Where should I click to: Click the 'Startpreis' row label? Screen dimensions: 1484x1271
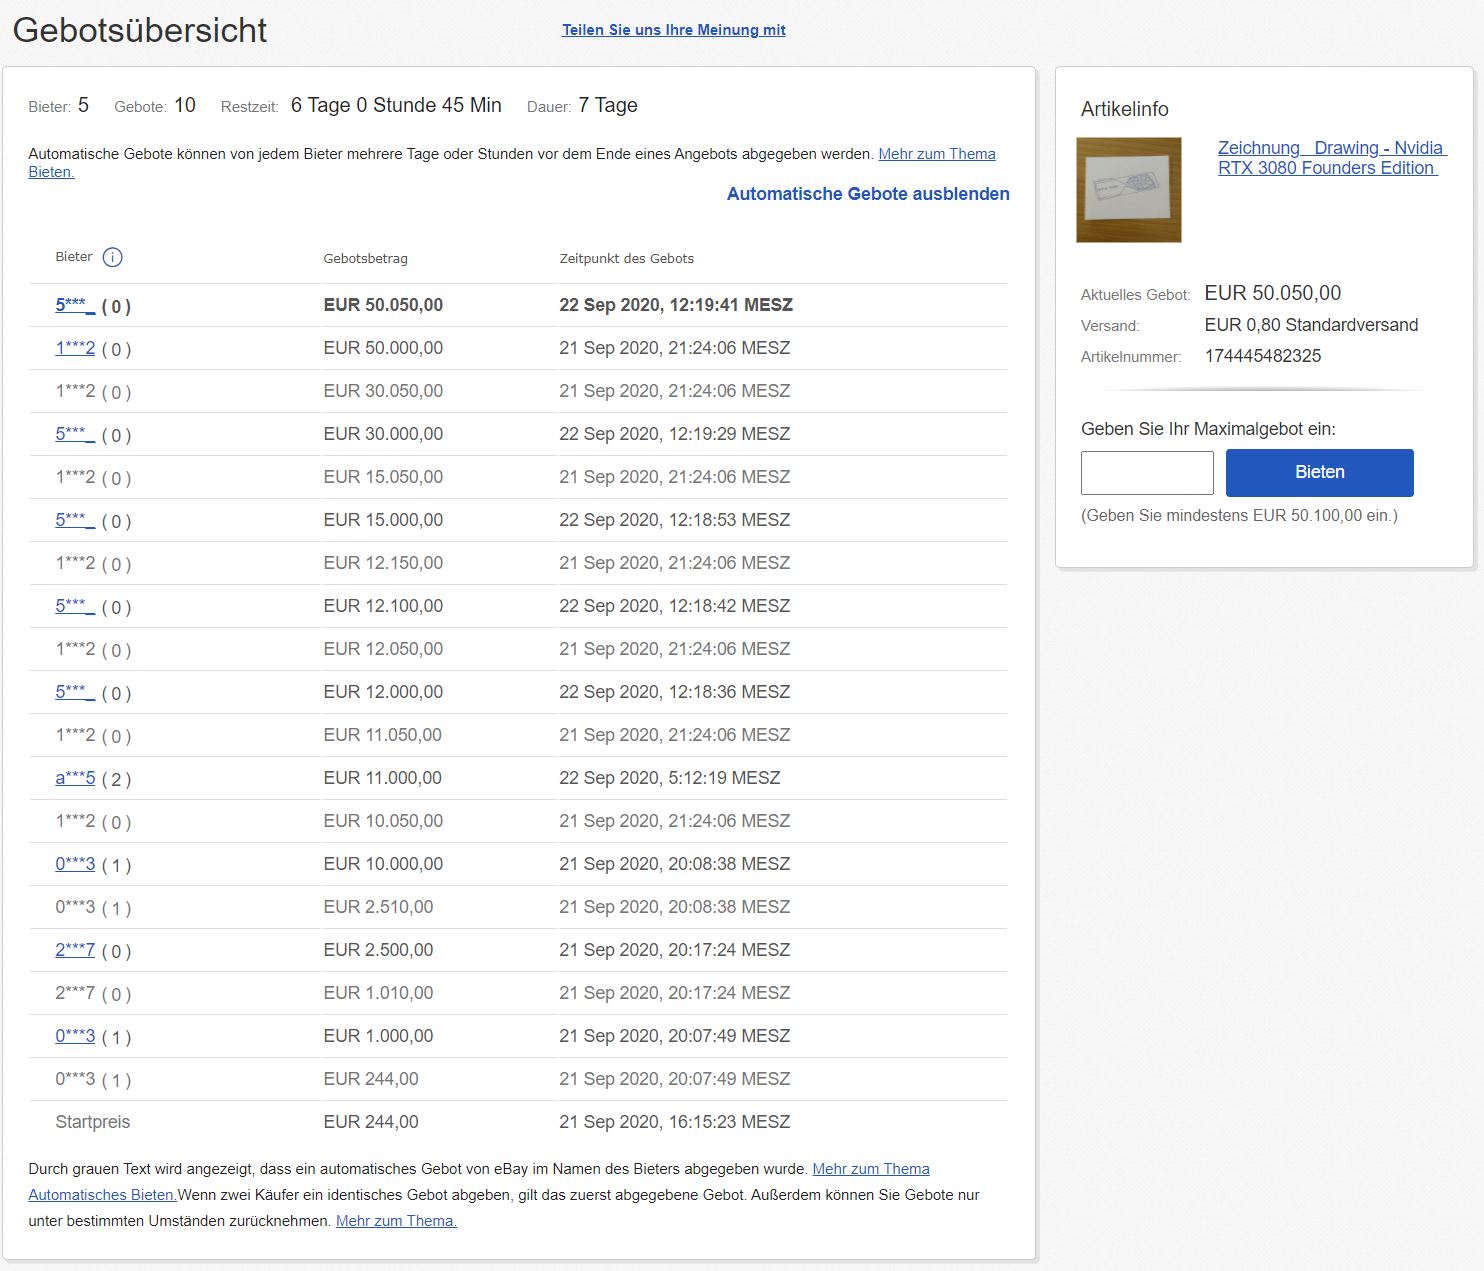coord(93,1122)
